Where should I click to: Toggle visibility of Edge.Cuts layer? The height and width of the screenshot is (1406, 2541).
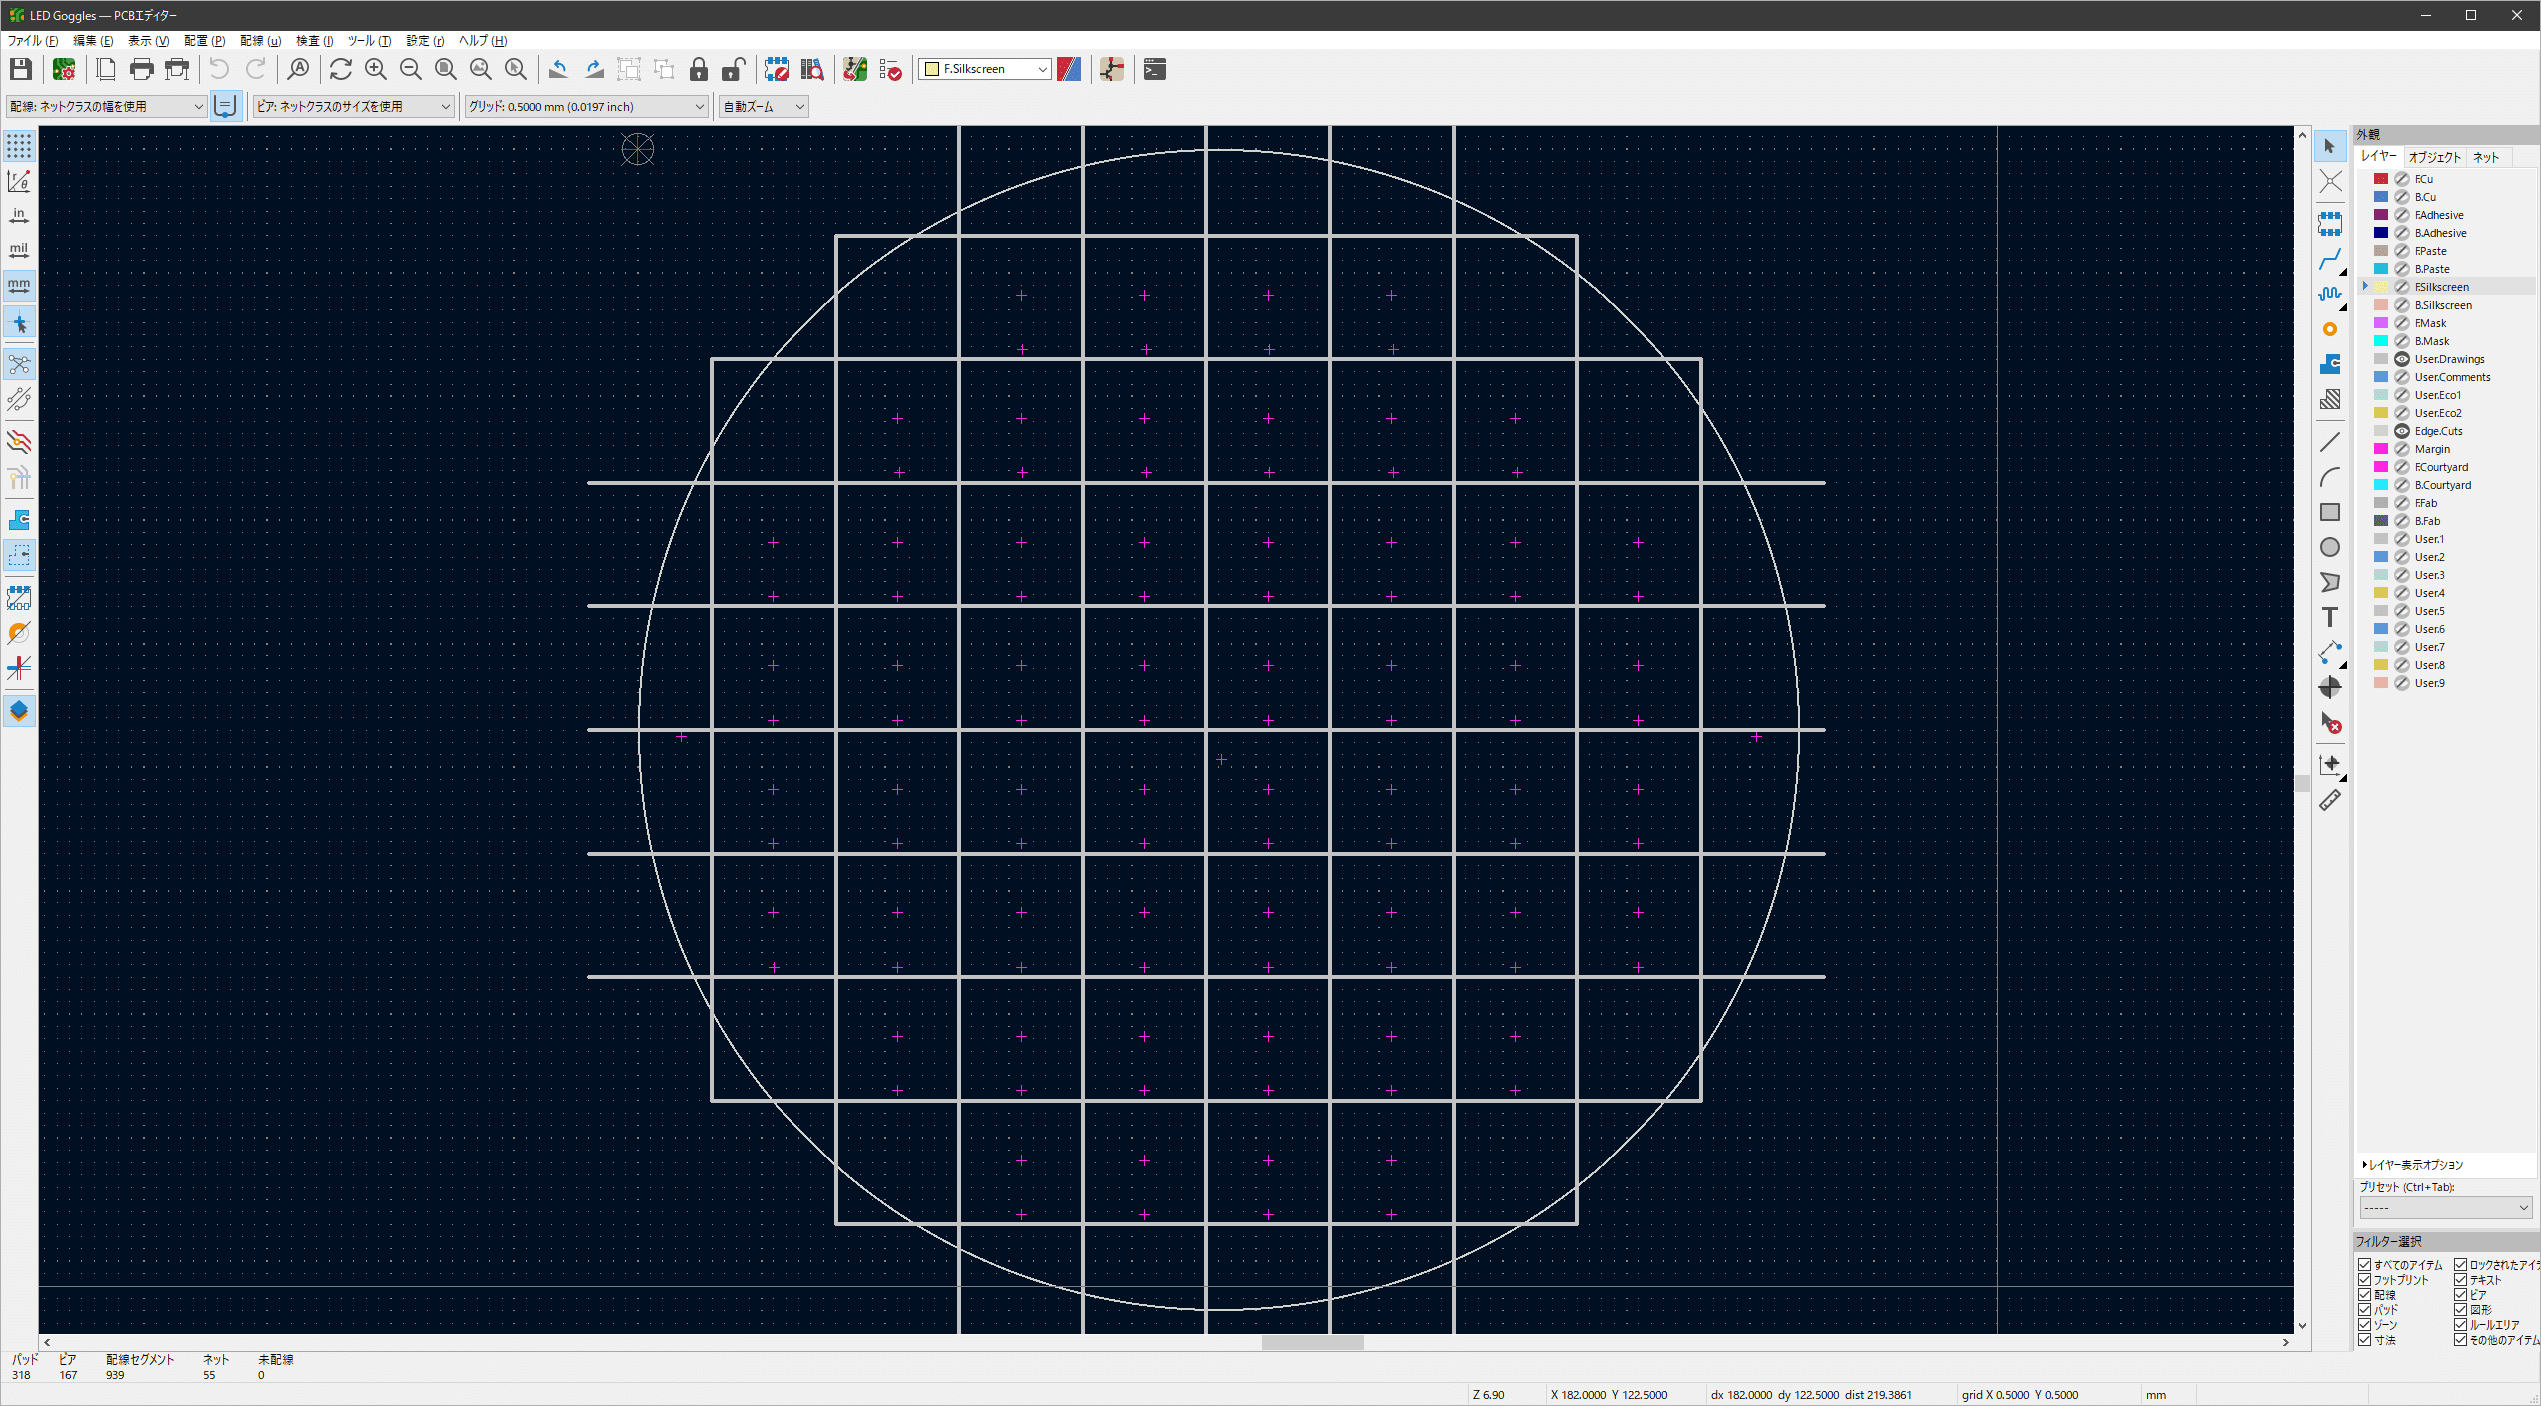coord(2401,431)
